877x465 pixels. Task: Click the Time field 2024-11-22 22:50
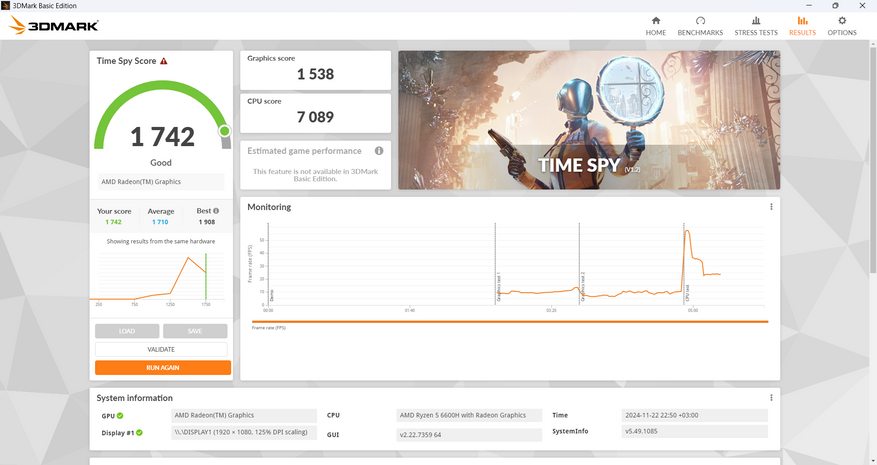(695, 415)
